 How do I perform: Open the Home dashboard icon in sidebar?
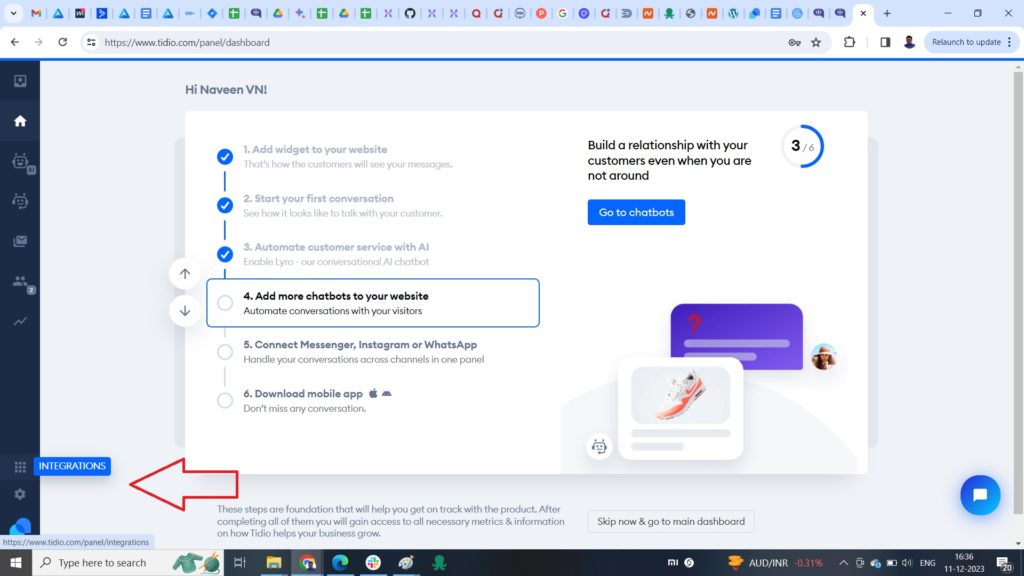click(x=20, y=121)
